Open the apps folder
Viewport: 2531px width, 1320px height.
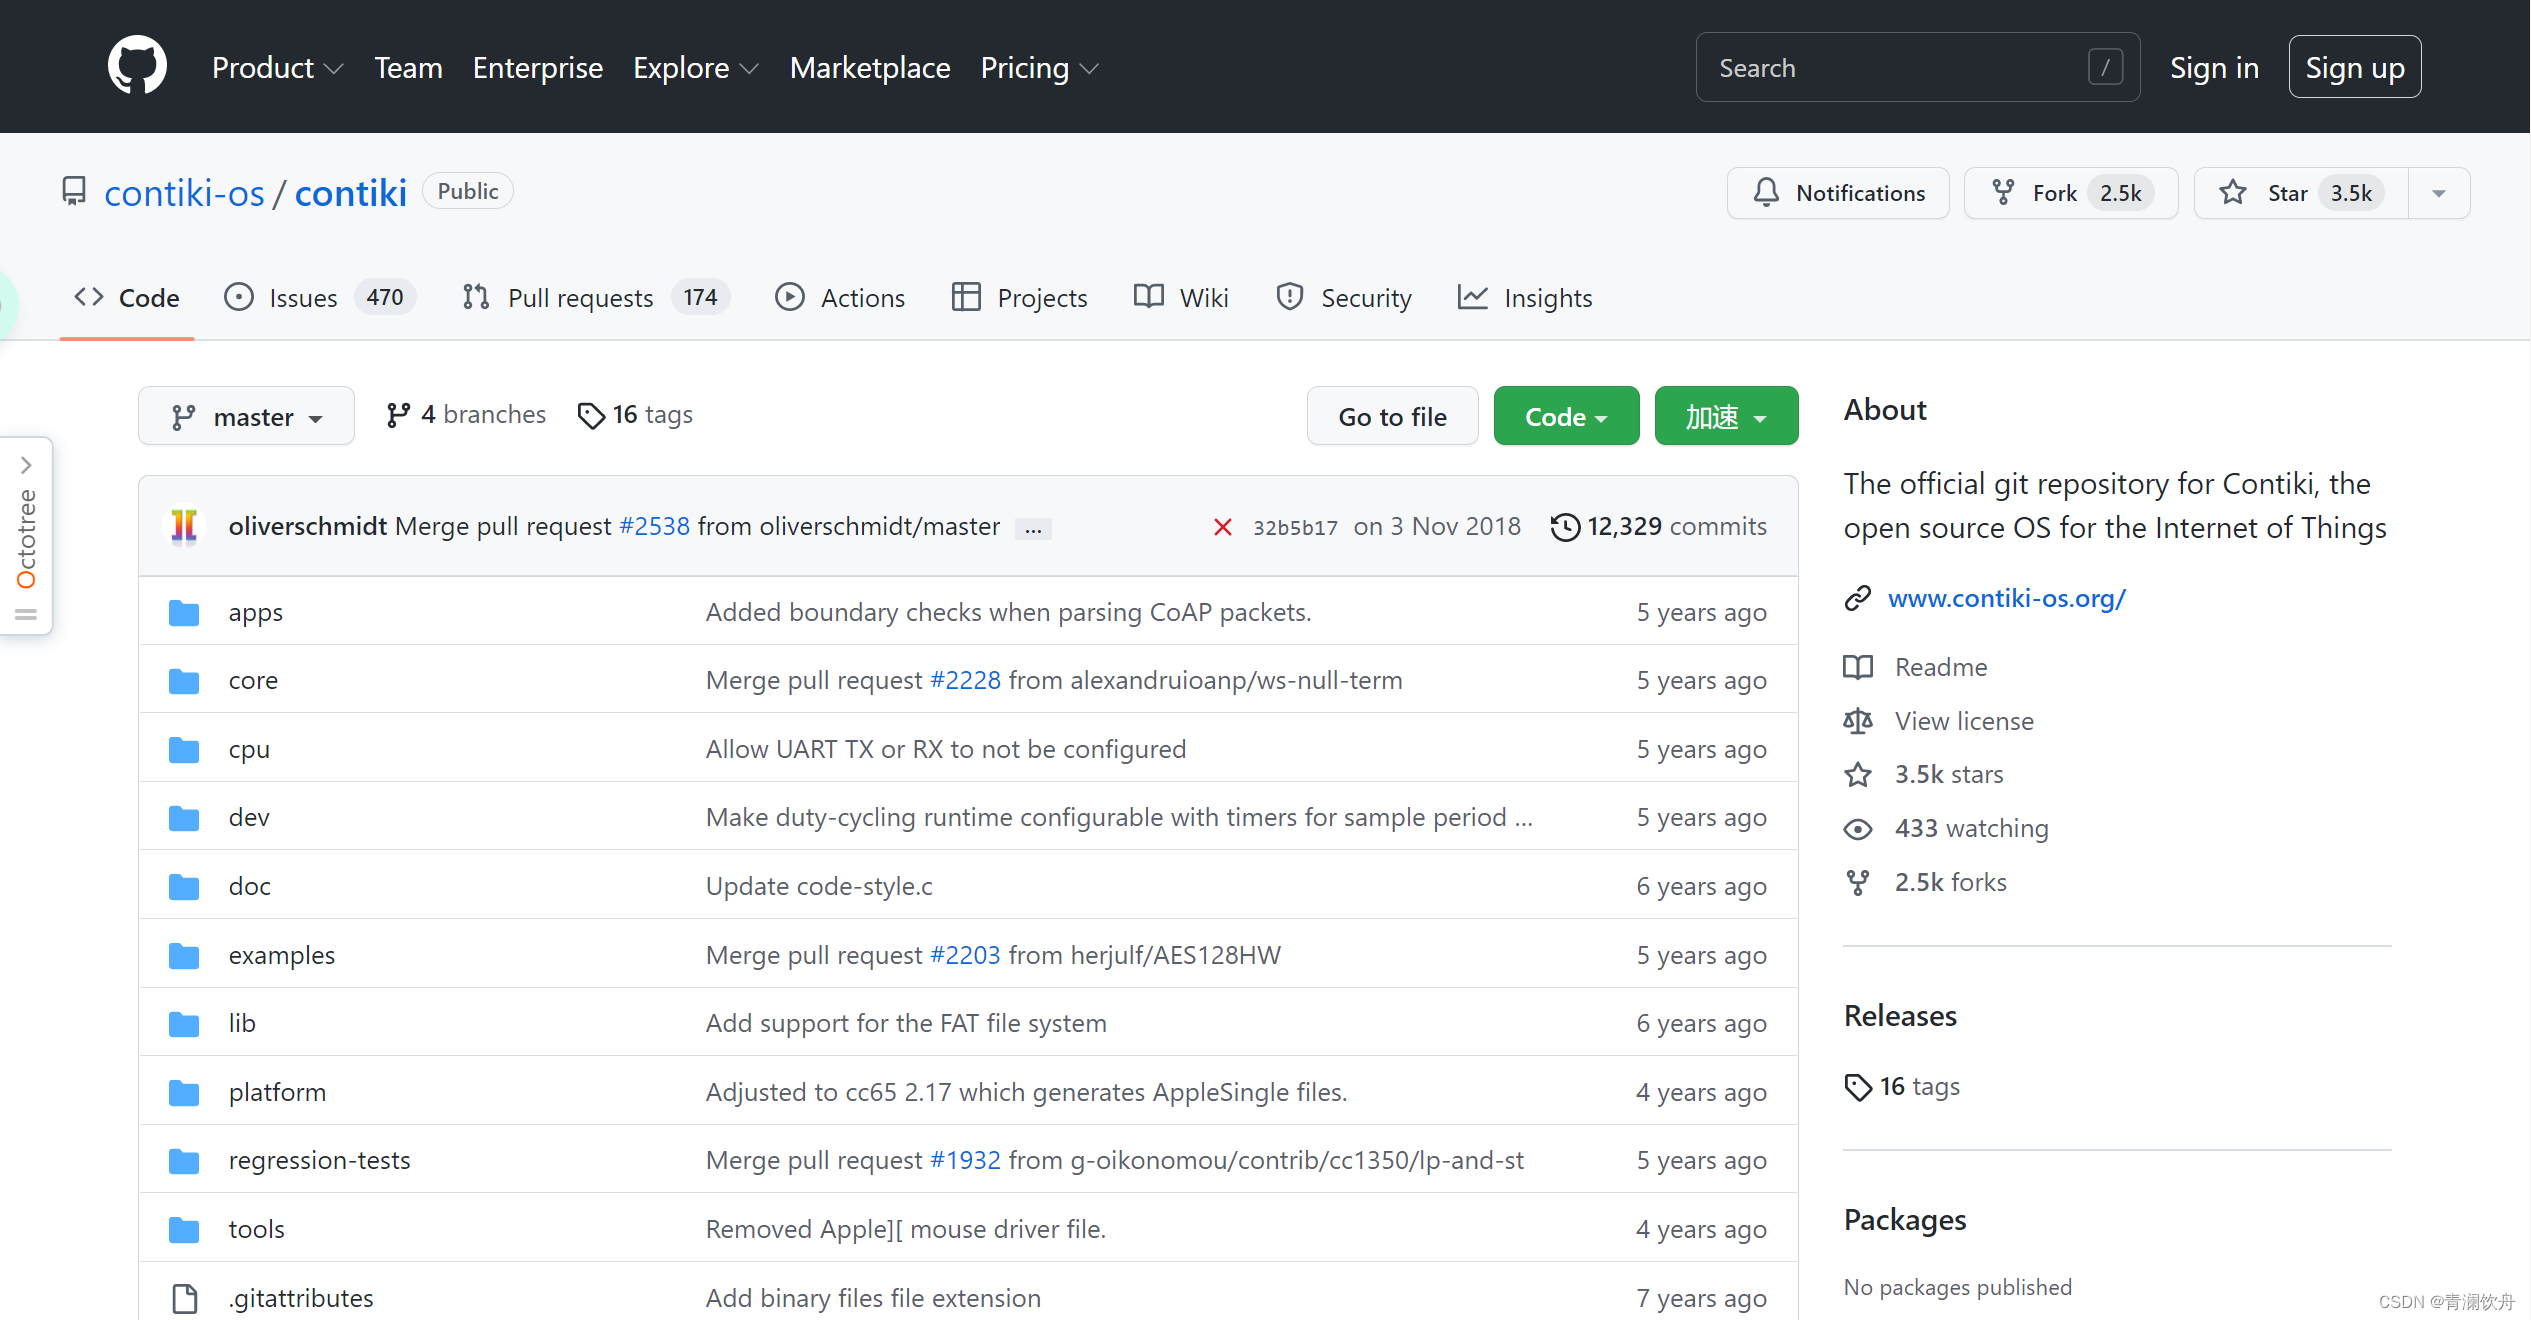click(x=255, y=612)
